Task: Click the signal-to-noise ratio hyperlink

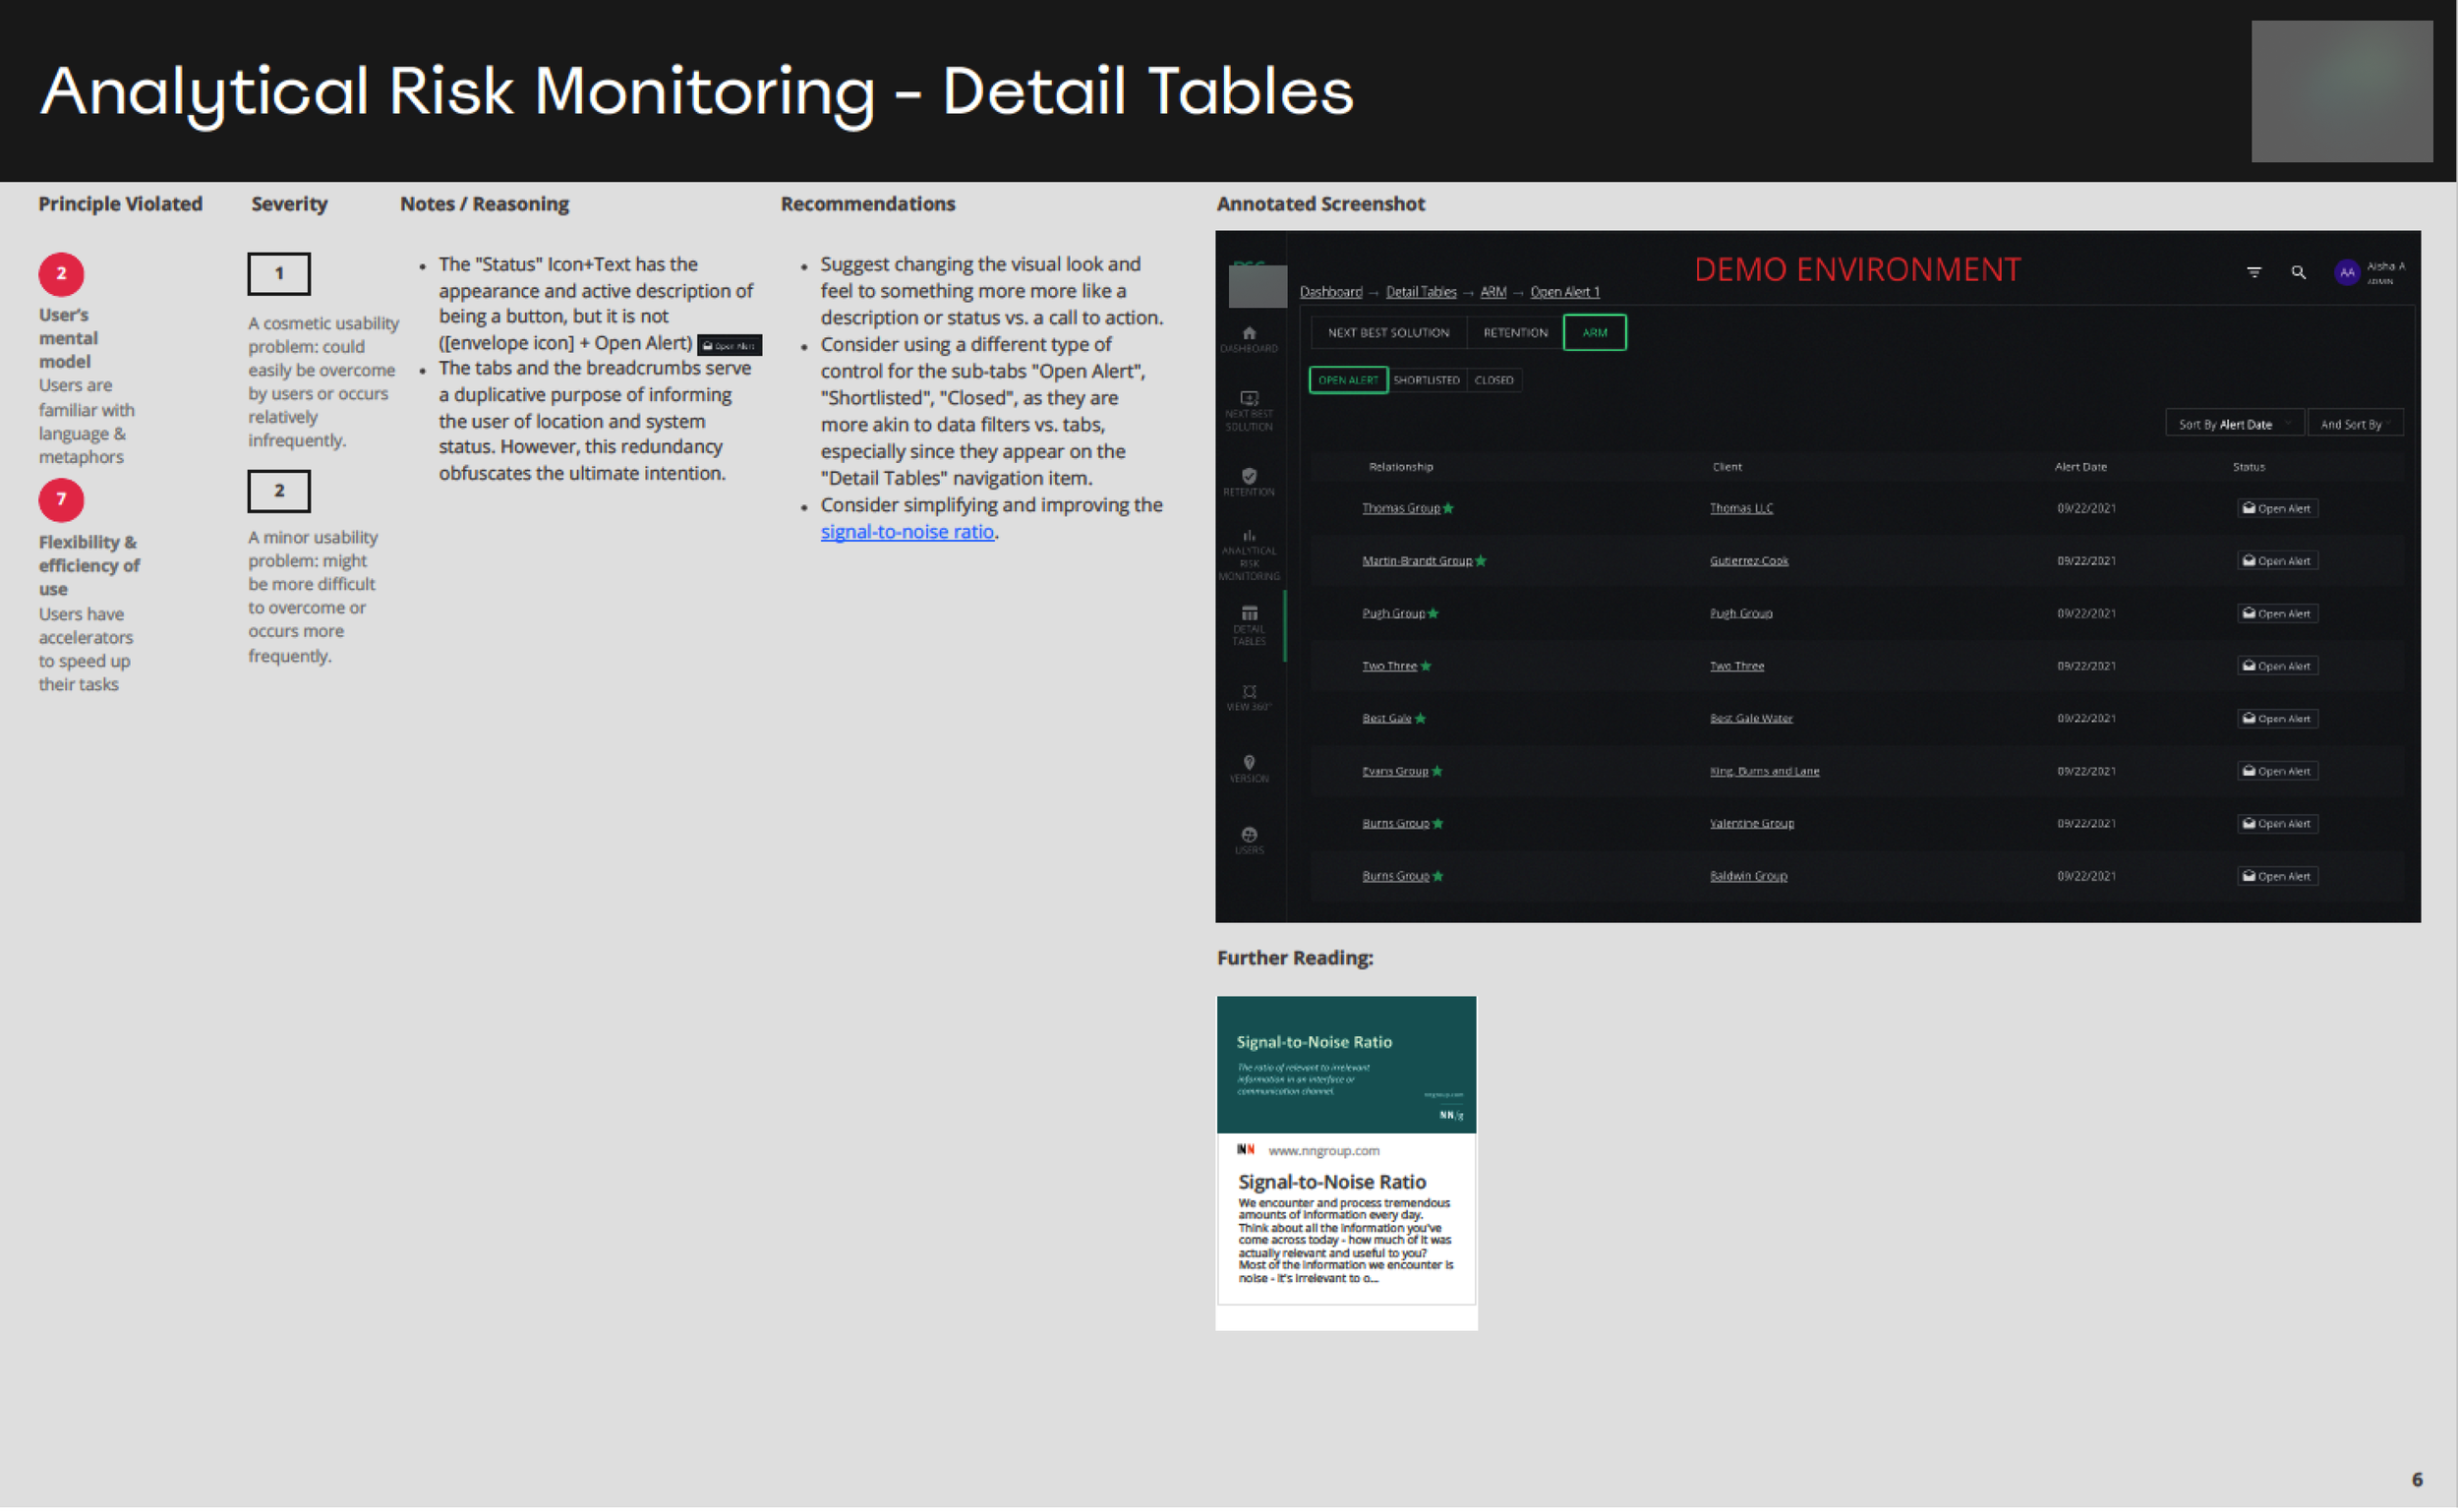Action: [907, 532]
